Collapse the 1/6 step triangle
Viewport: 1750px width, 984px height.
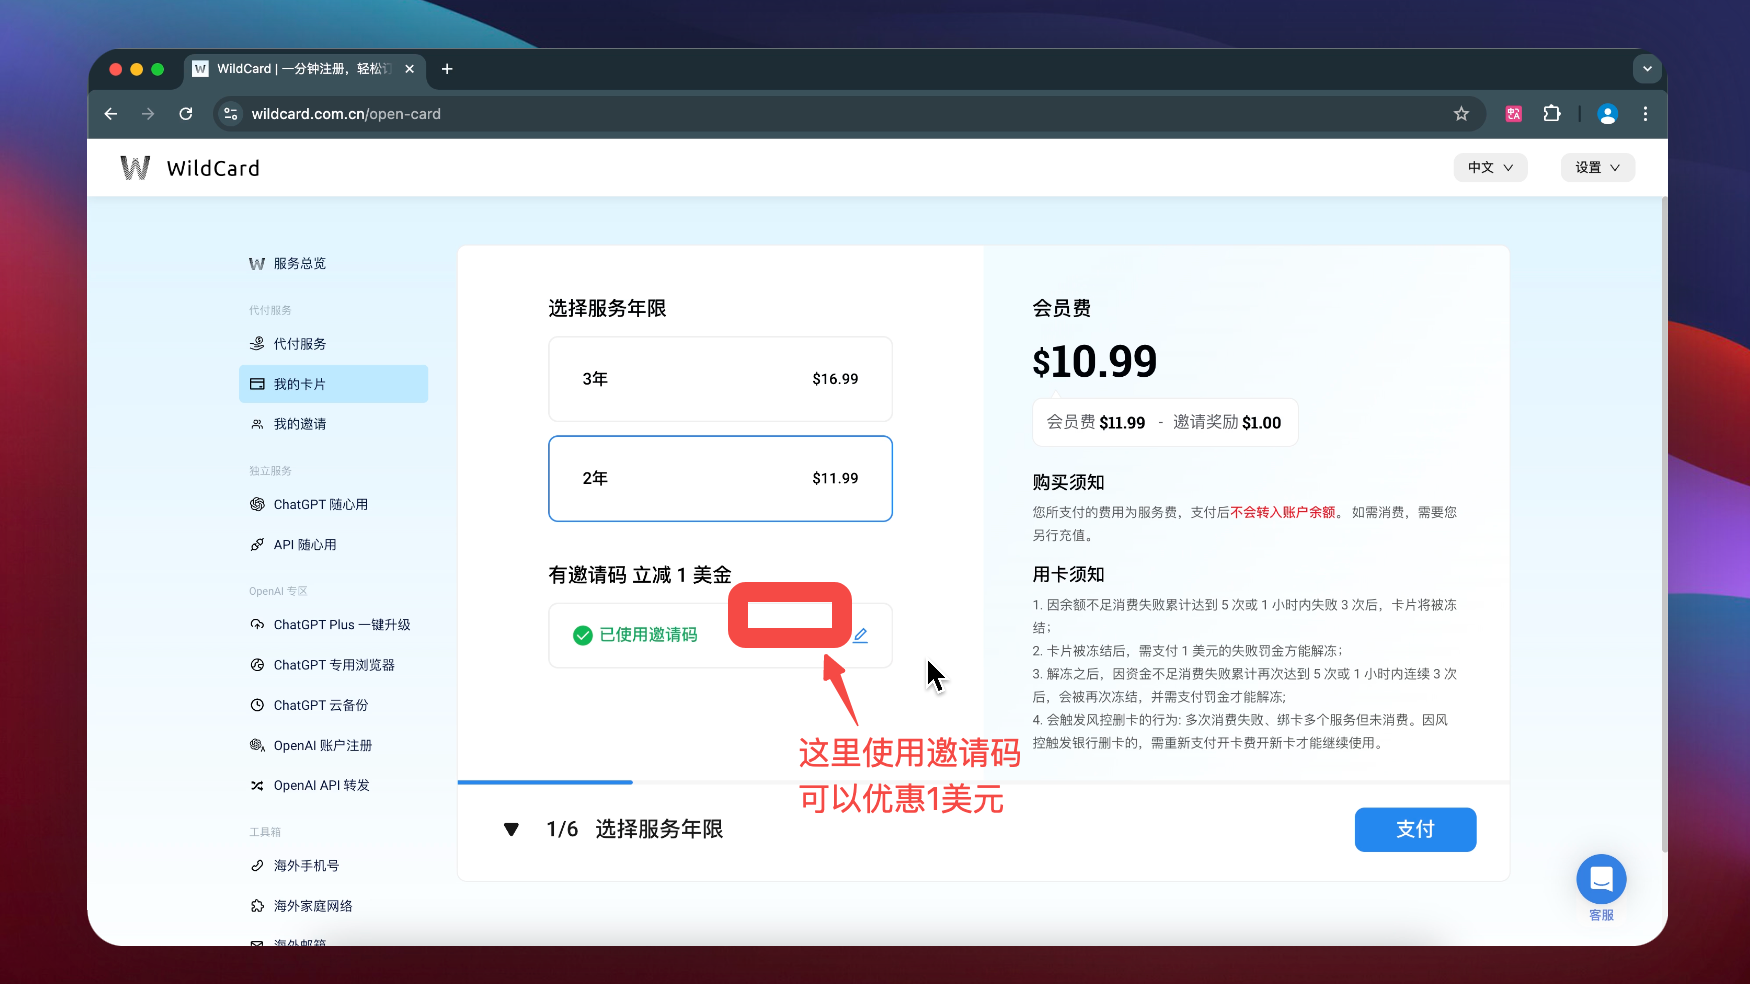point(511,829)
